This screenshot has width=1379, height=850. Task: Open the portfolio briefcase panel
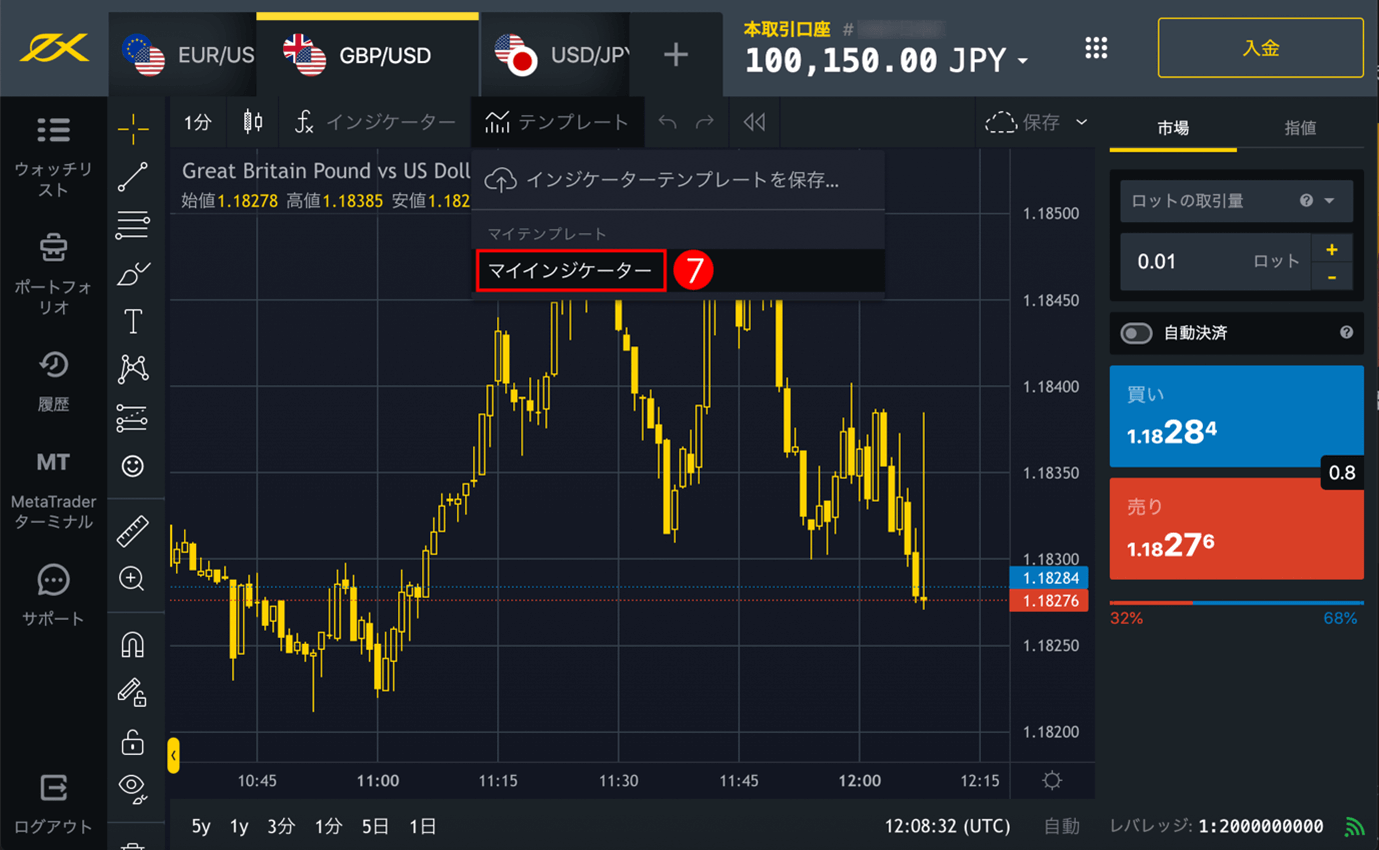tap(54, 274)
